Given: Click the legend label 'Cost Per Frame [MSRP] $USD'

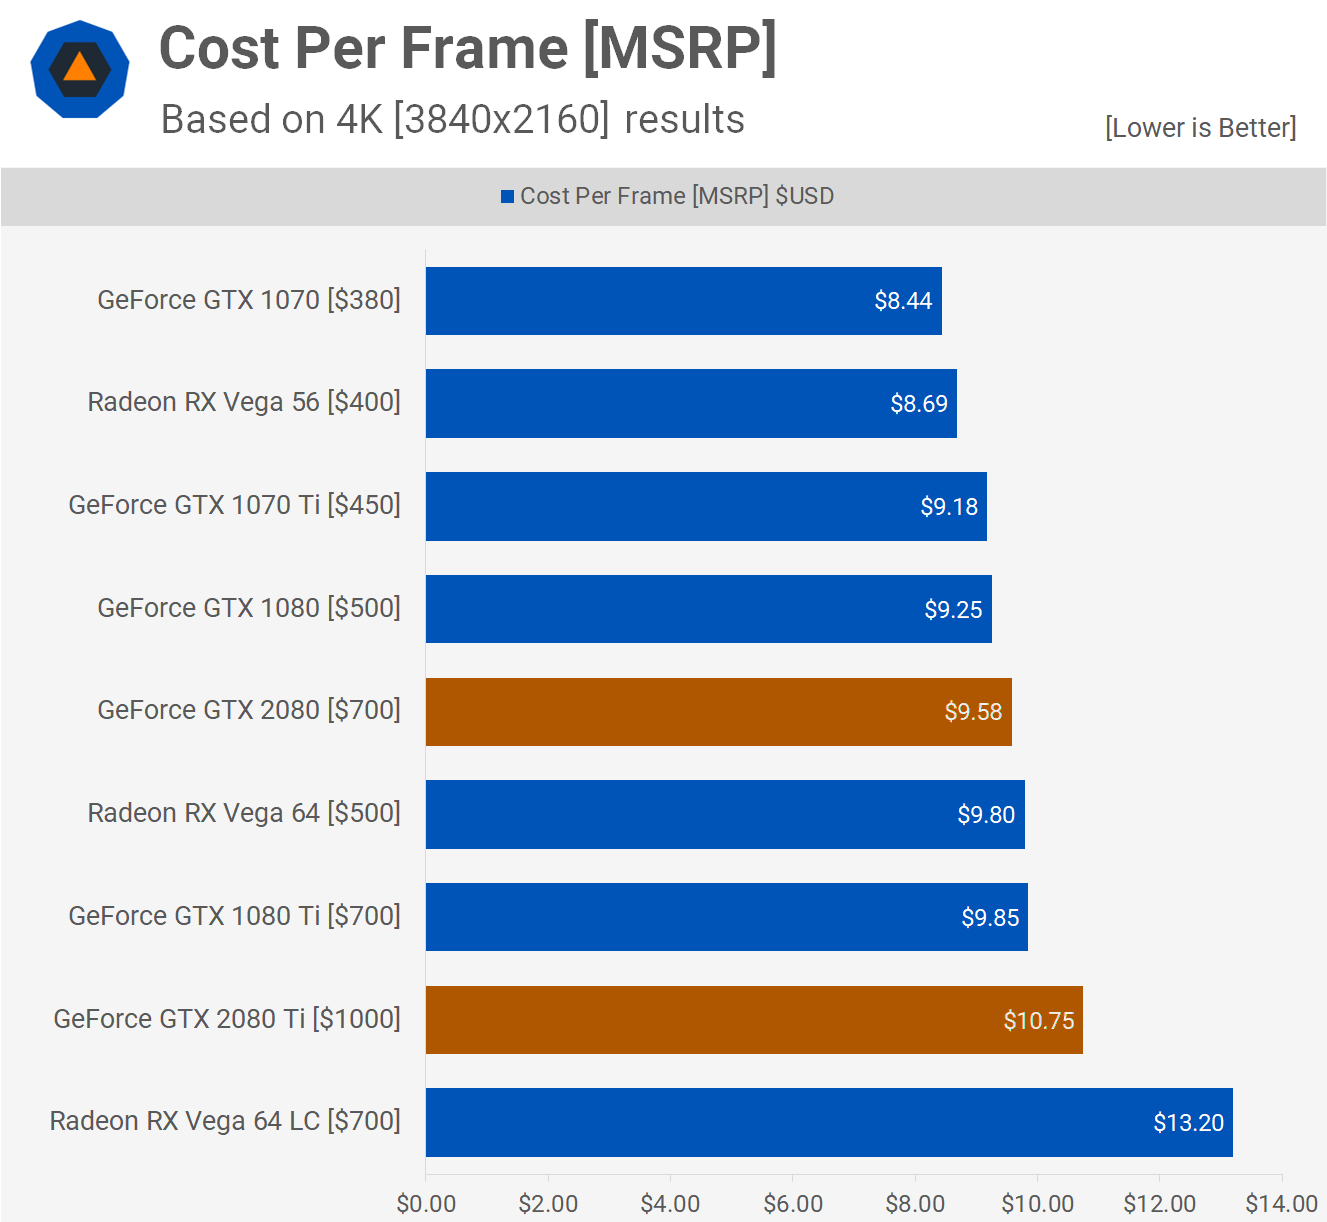Looking at the screenshot, I should [x=677, y=196].
